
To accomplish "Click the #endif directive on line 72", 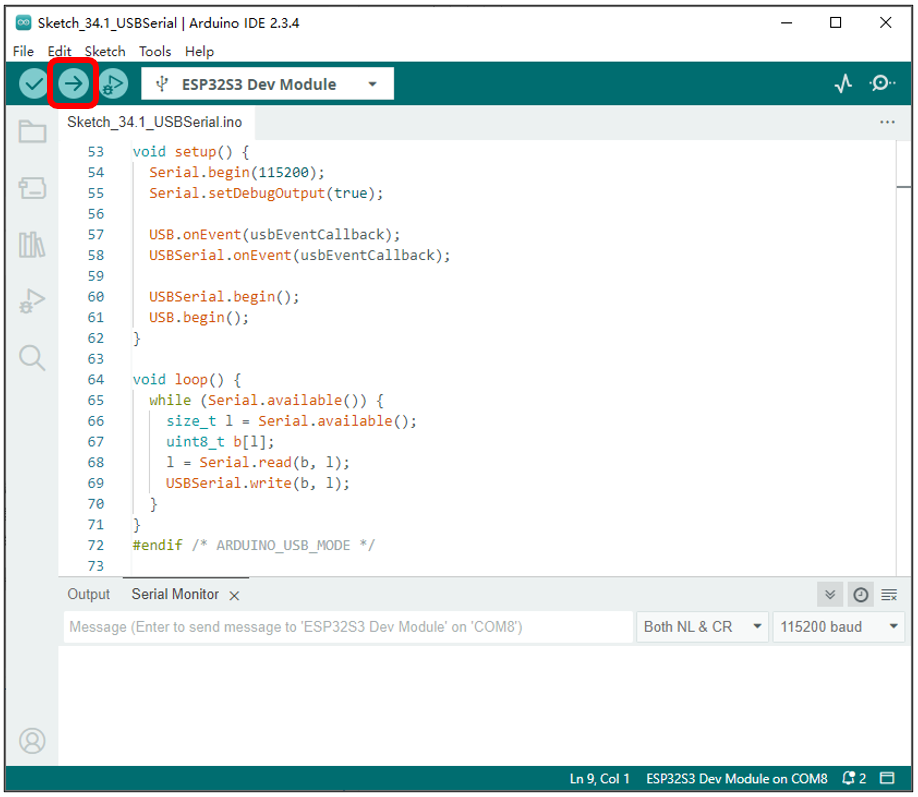I will tap(157, 545).
